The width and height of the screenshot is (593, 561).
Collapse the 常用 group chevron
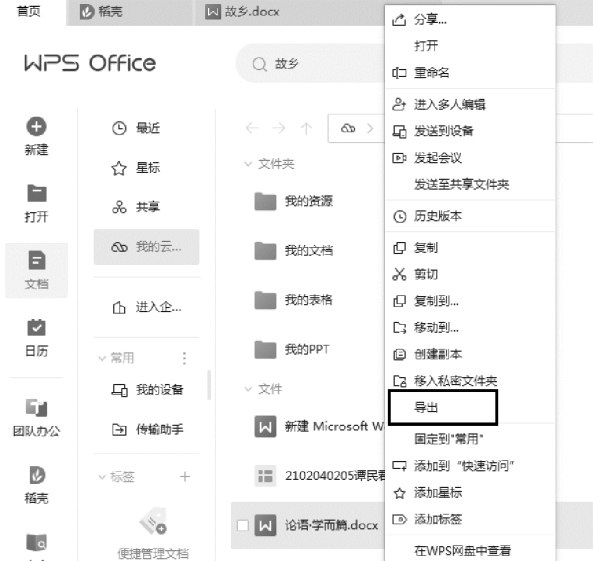pyautogui.click(x=102, y=358)
